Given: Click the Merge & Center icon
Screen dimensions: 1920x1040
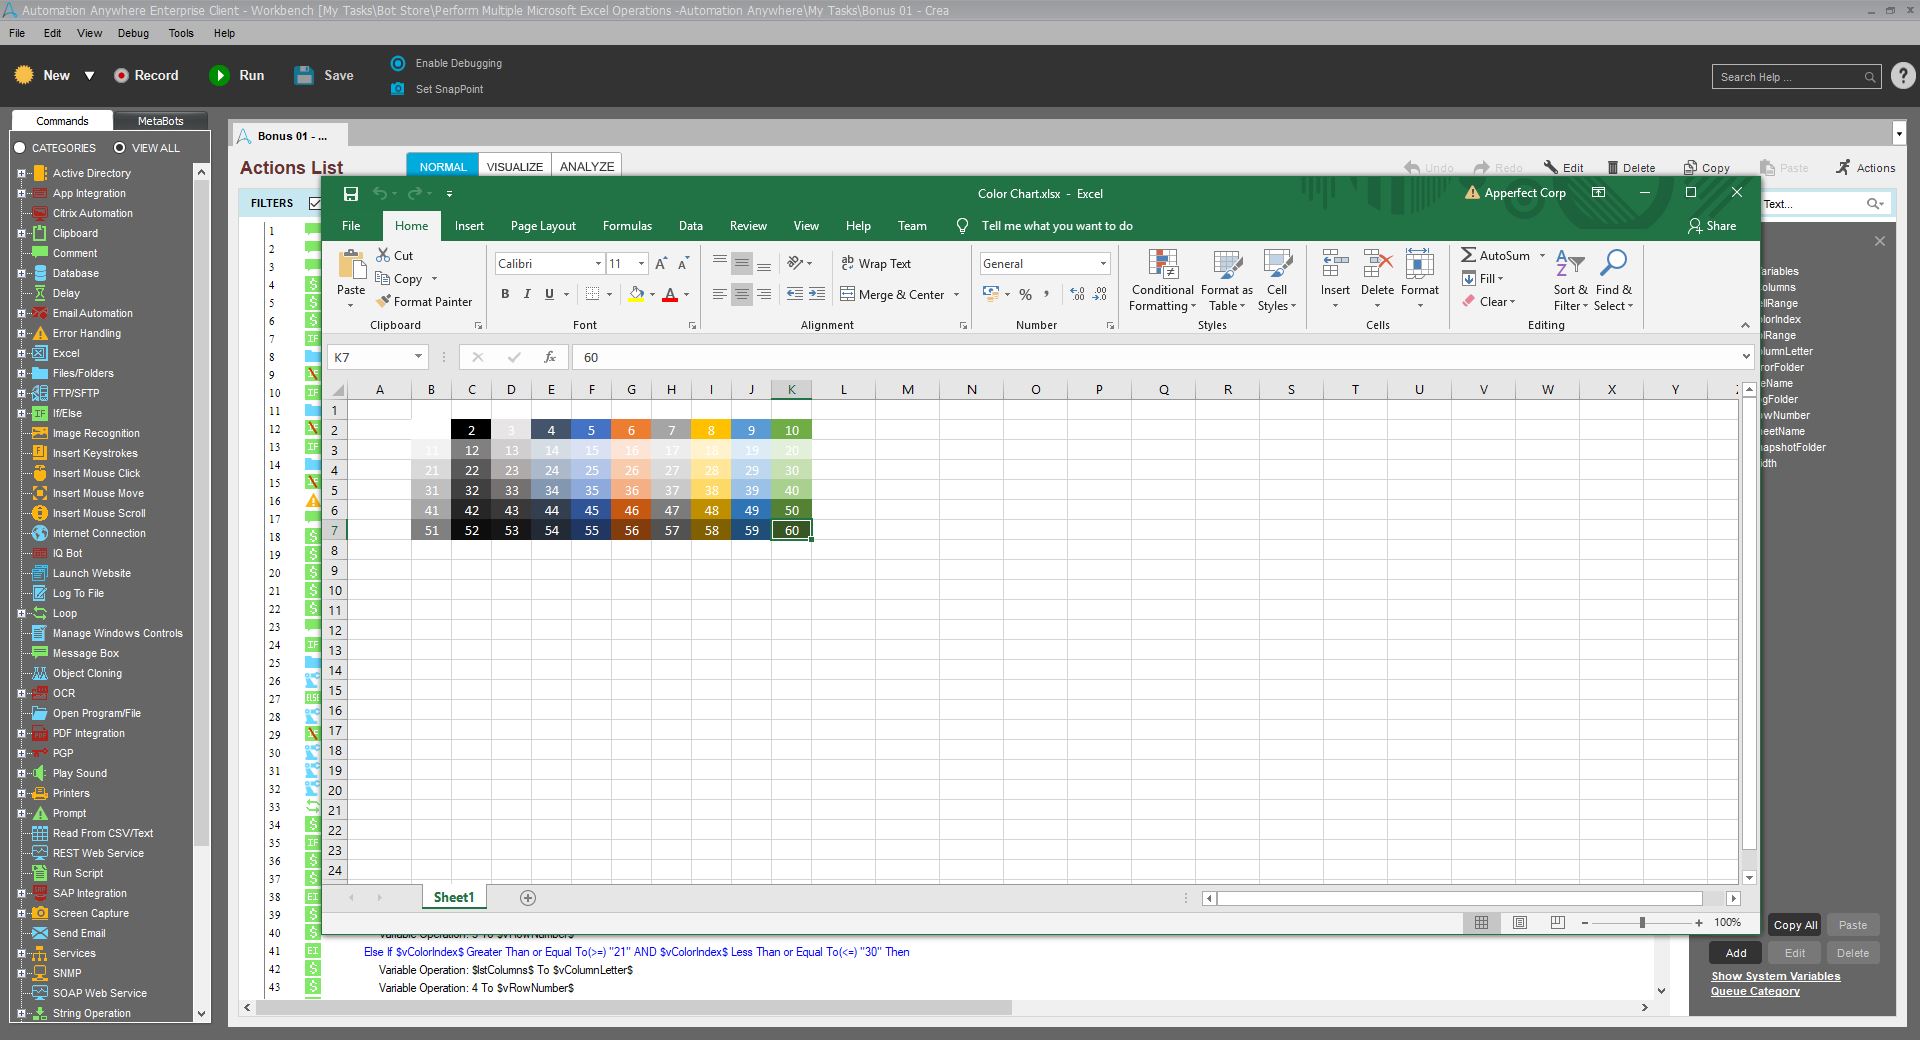Looking at the screenshot, I should point(847,294).
